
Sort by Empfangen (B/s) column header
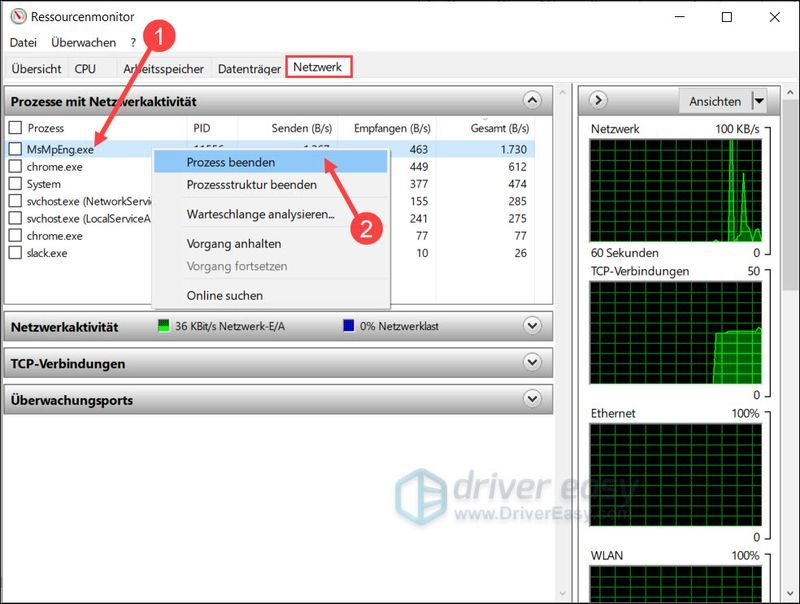coord(392,128)
